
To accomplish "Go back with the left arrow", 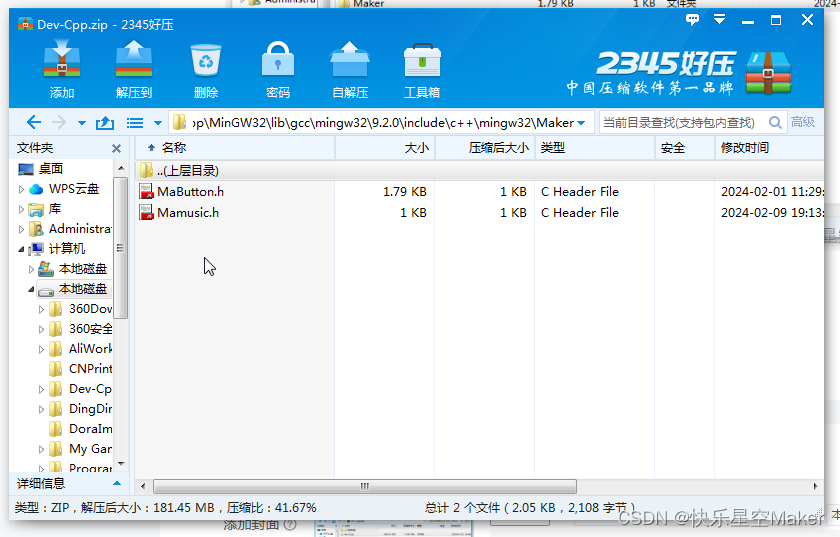I will pyautogui.click(x=33, y=123).
